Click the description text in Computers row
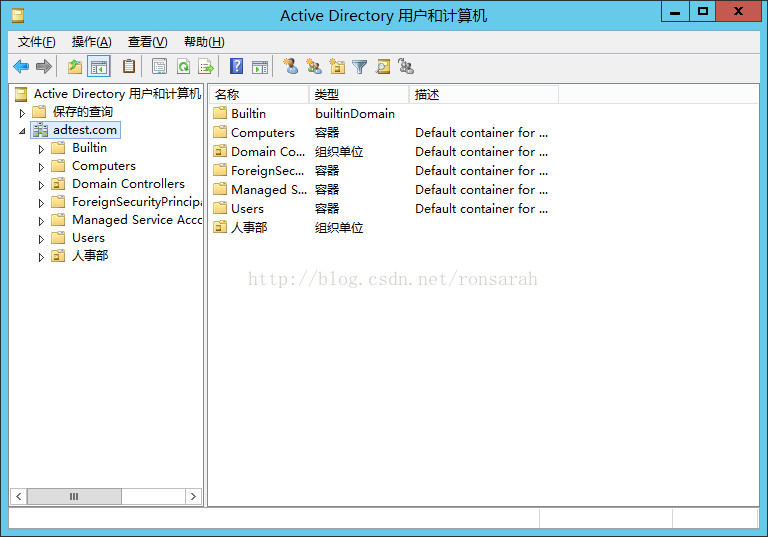 pos(481,133)
